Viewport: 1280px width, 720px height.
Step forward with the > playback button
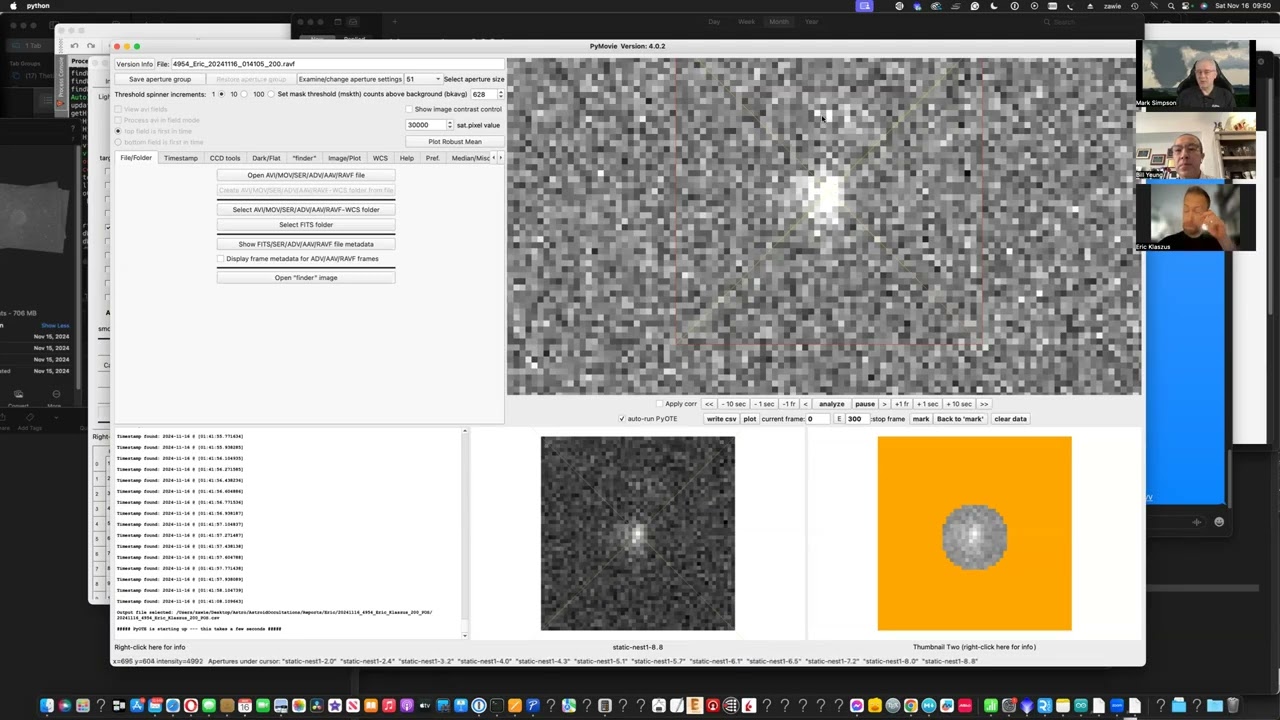pos(884,404)
